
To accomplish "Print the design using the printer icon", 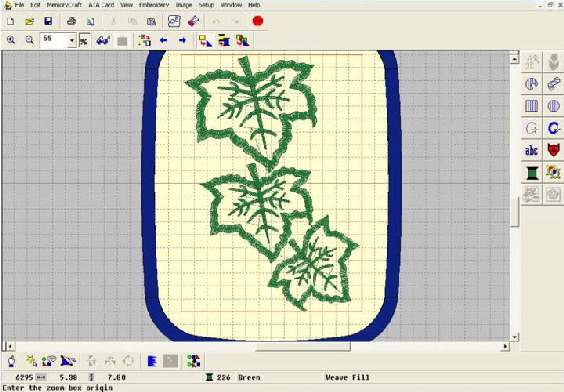I will (72, 22).
